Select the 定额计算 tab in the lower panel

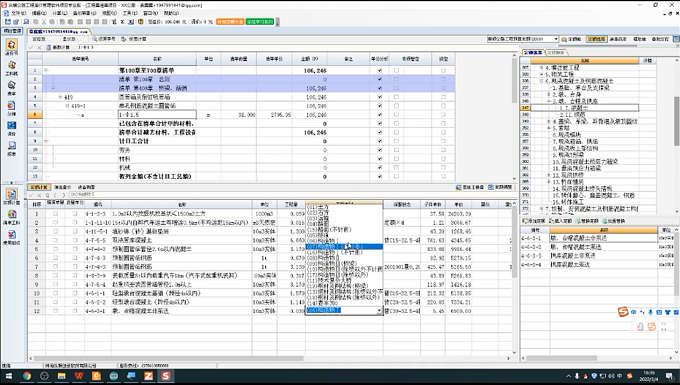pyautogui.click(x=38, y=187)
